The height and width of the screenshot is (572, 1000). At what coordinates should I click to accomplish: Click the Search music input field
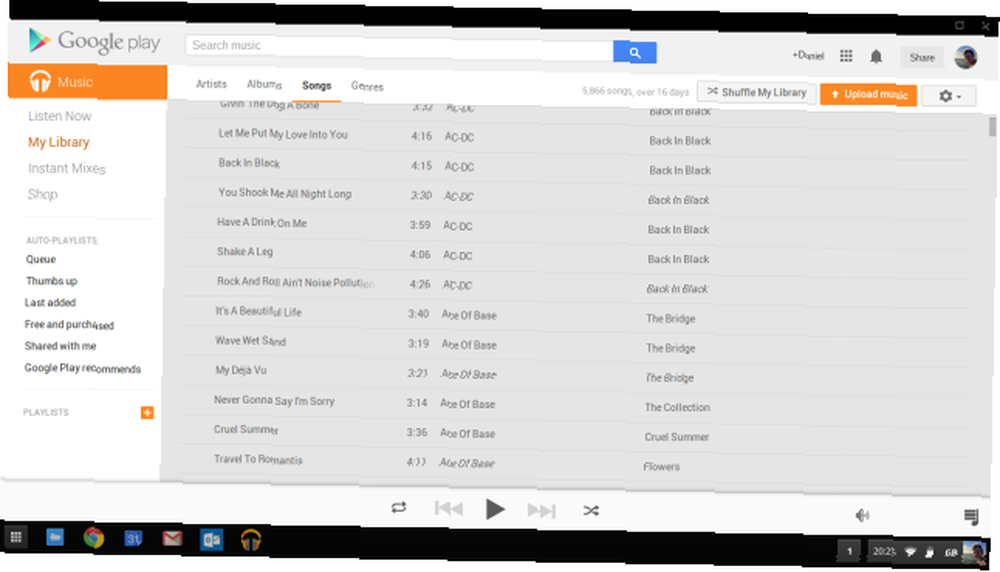[399, 46]
